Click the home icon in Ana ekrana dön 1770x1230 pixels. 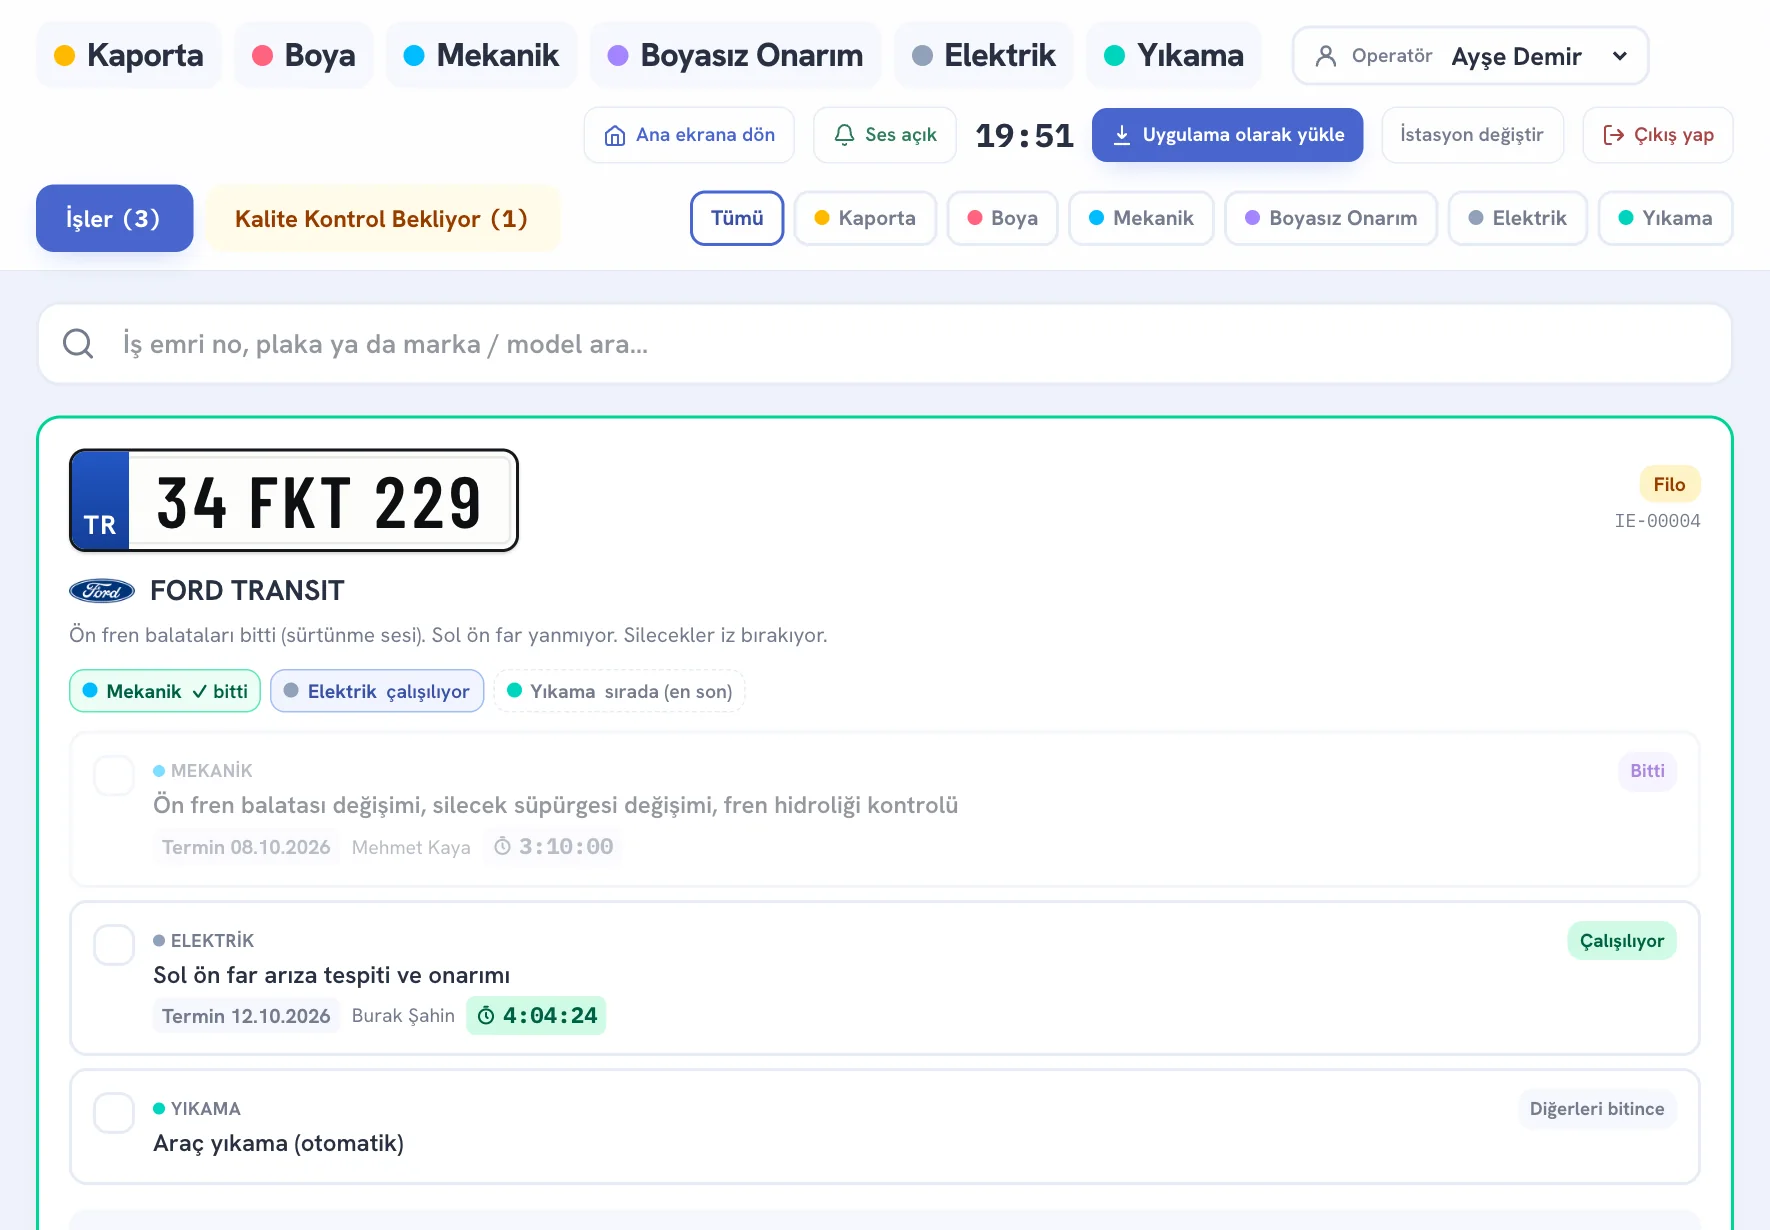(x=615, y=135)
